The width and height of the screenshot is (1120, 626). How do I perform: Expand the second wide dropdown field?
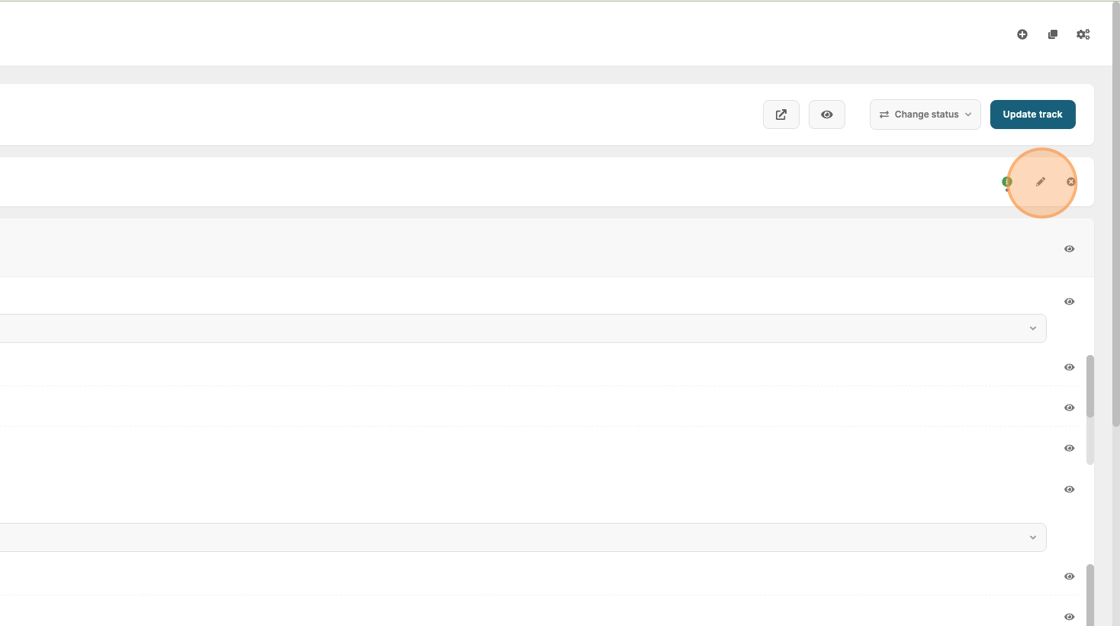click(x=520, y=537)
